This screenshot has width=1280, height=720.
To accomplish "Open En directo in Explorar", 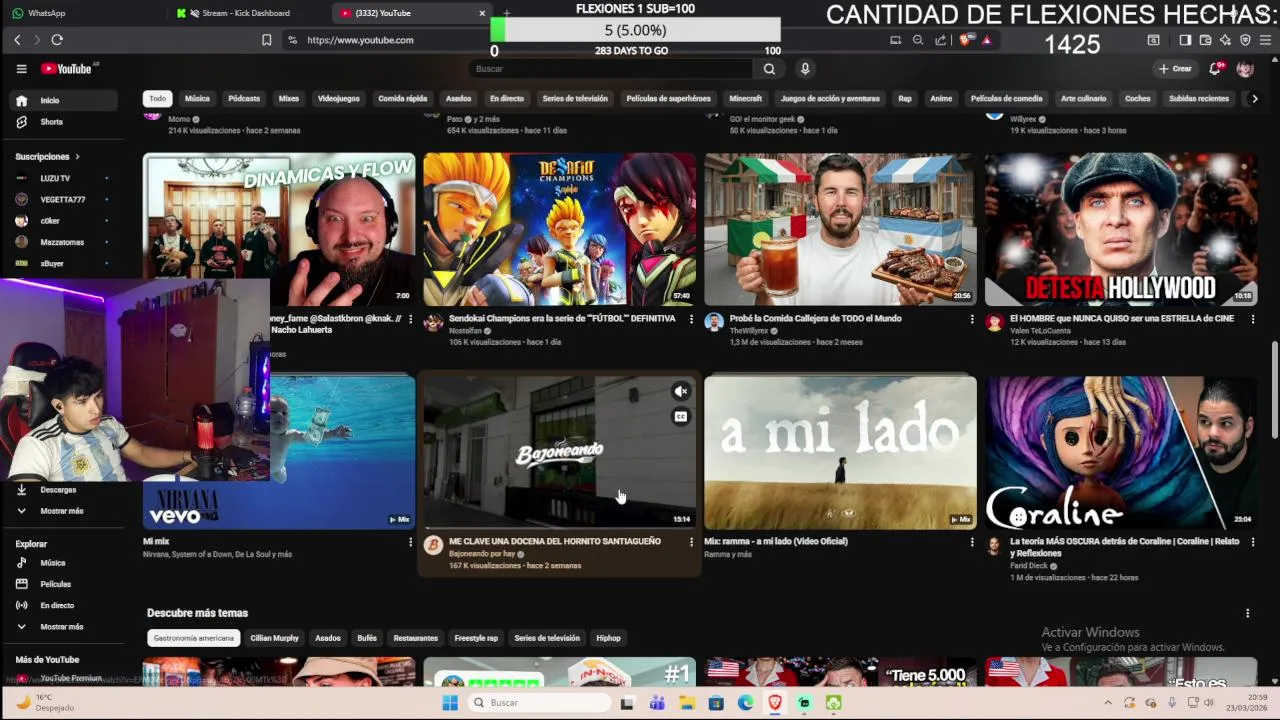I will point(61,606).
